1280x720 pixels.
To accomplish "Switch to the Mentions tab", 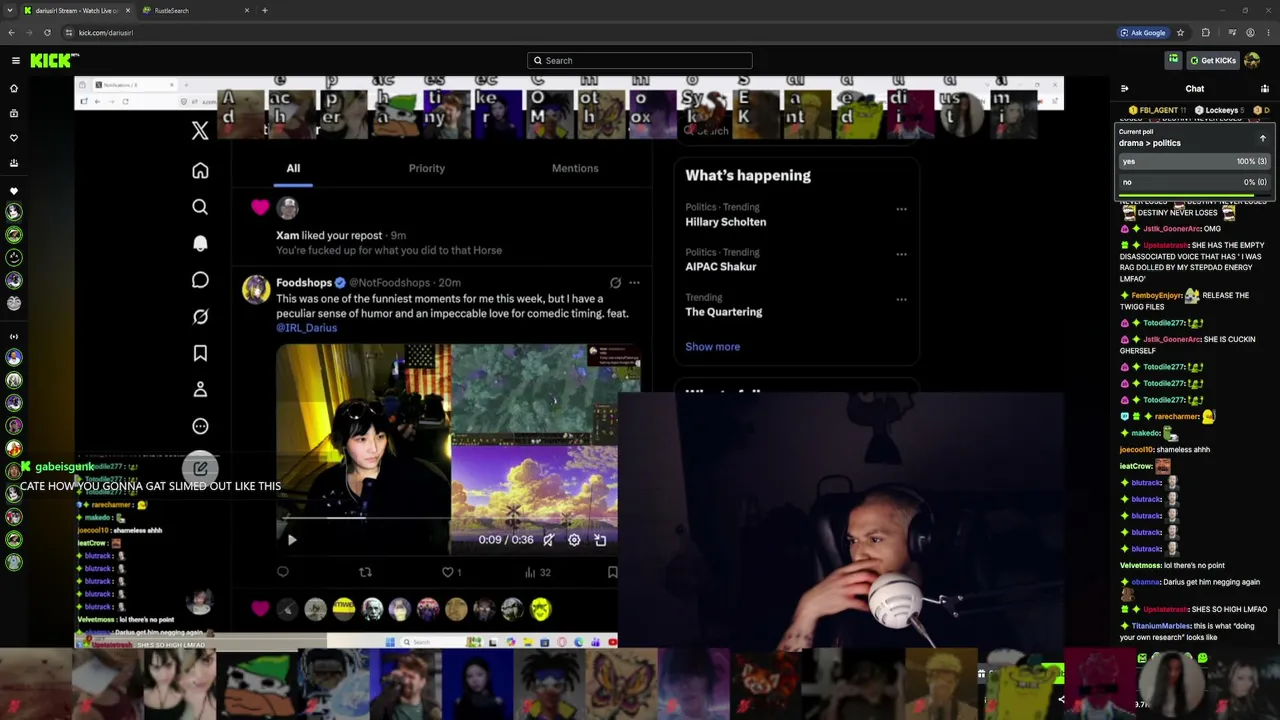I will click(x=575, y=168).
